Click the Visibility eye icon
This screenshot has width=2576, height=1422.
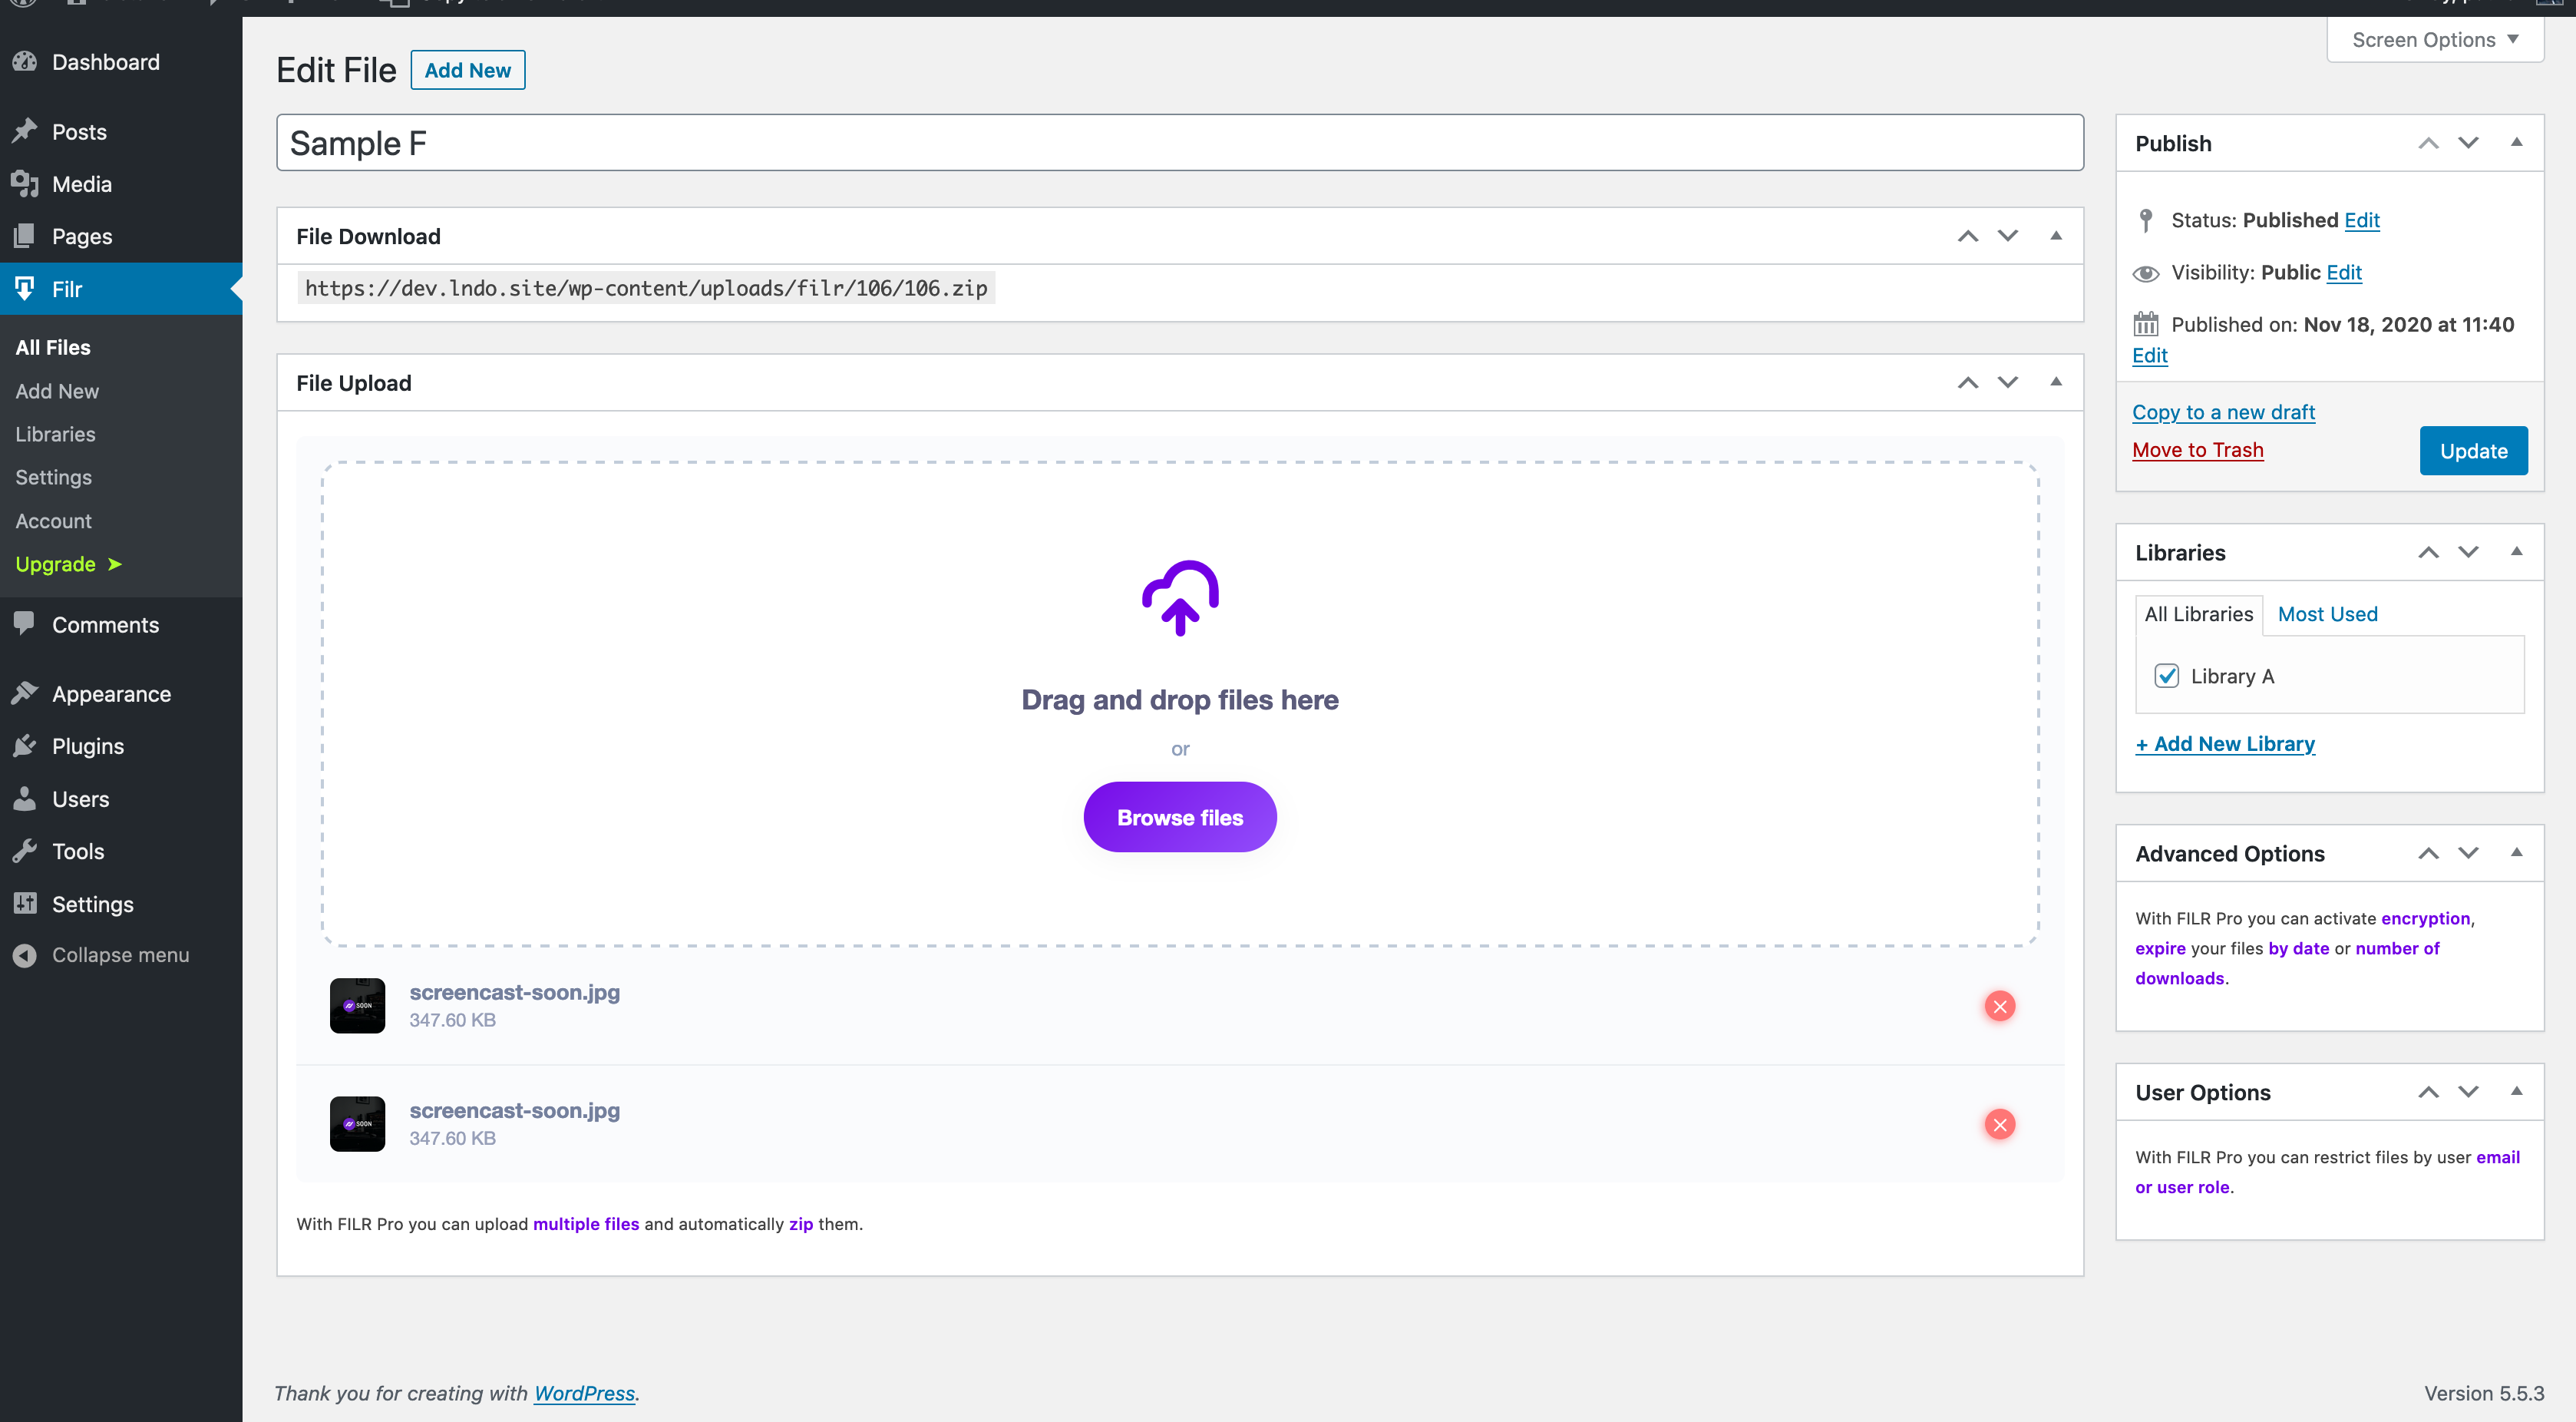tap(2146, 273)
